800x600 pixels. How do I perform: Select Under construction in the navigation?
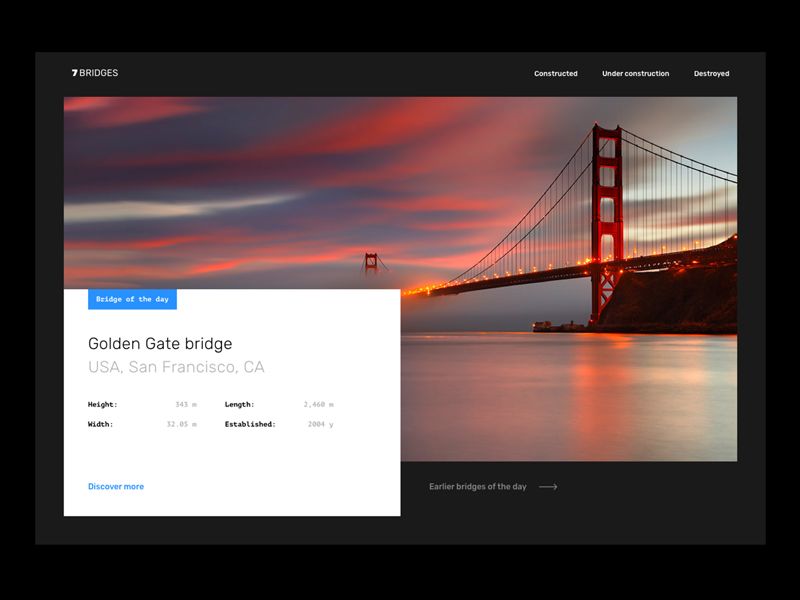click(x=635, y=74)
